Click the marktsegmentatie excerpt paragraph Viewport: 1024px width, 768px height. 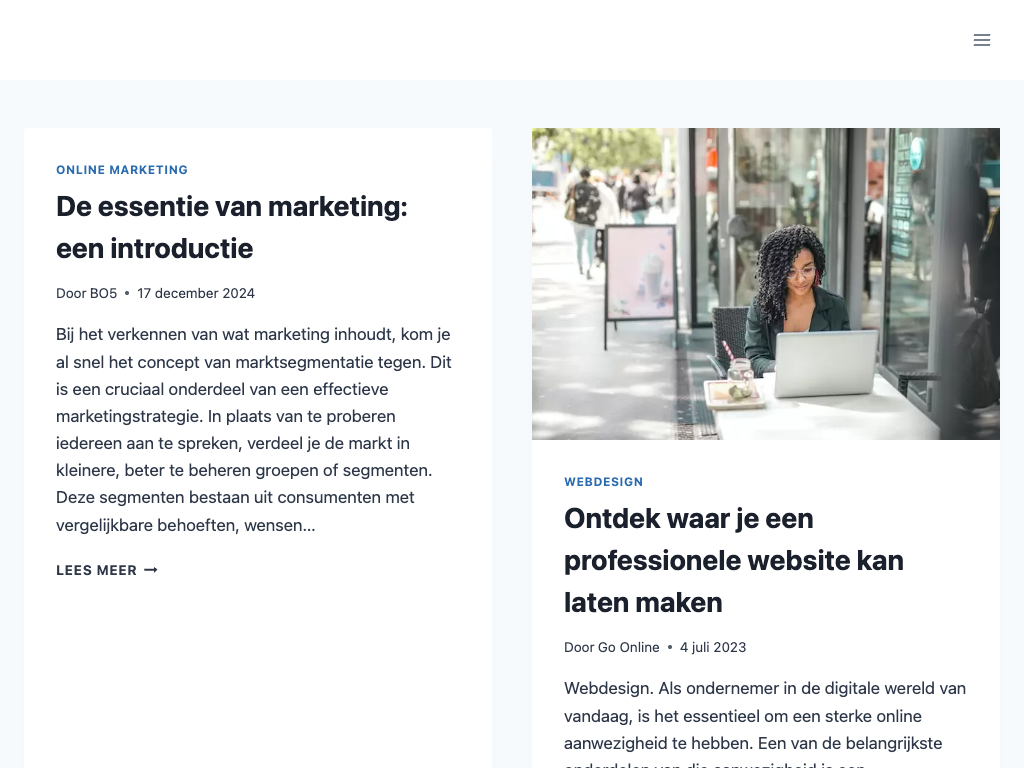(254, 430)
